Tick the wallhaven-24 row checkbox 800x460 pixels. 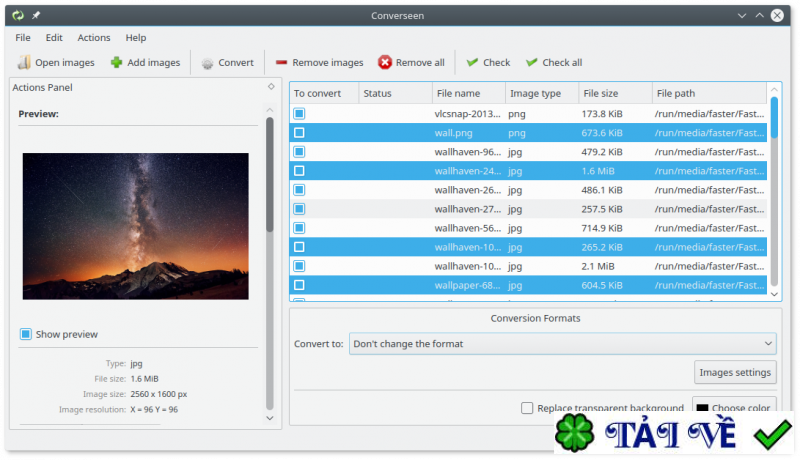tap(299, 171)
